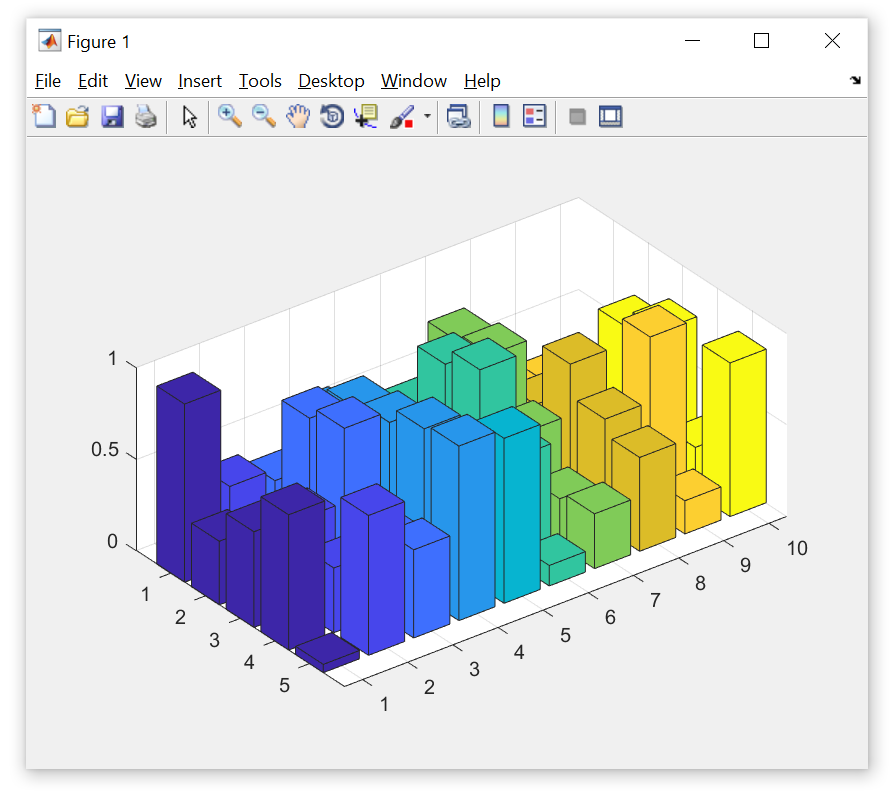Open the Desktop menu
This screenshot has height=792, width=890.
(x=331, y=81)
